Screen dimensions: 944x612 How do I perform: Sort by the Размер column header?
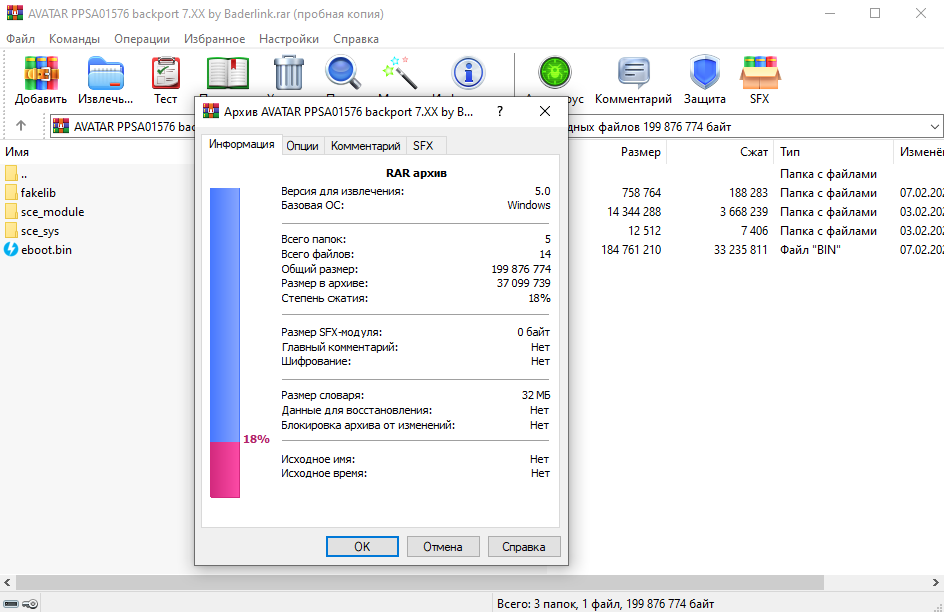640,152
